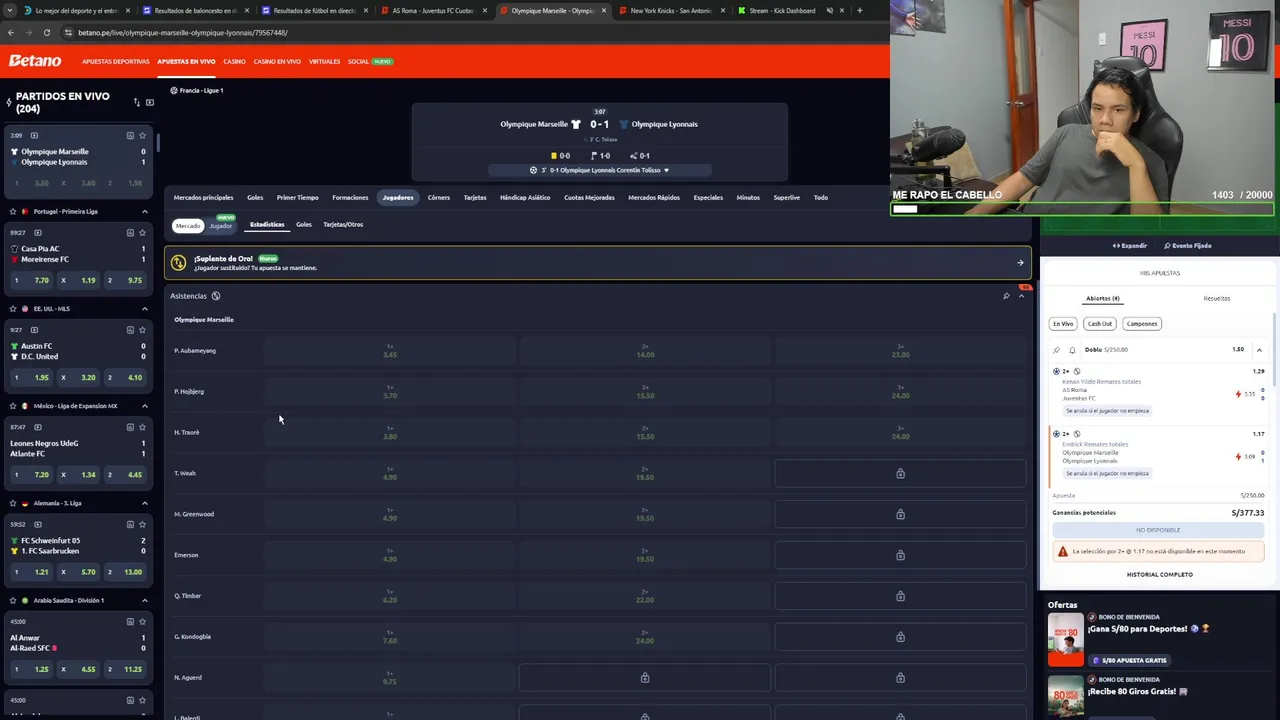Click the video icon next to 89:27 timer
Screen dimensions: 1280x720
38,232
